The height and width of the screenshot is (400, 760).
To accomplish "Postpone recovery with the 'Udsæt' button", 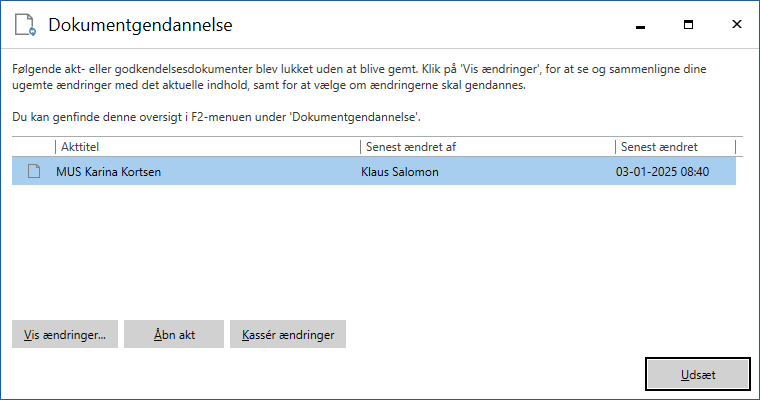I will (697, 373).
